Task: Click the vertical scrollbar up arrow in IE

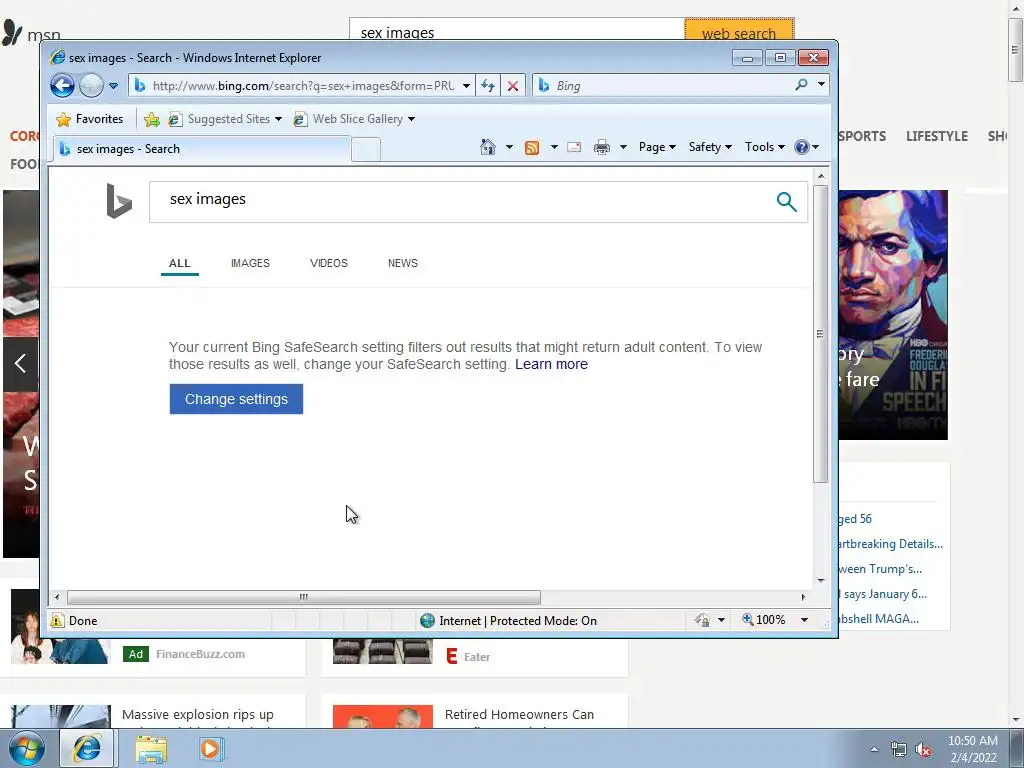Action: [821, 176]
